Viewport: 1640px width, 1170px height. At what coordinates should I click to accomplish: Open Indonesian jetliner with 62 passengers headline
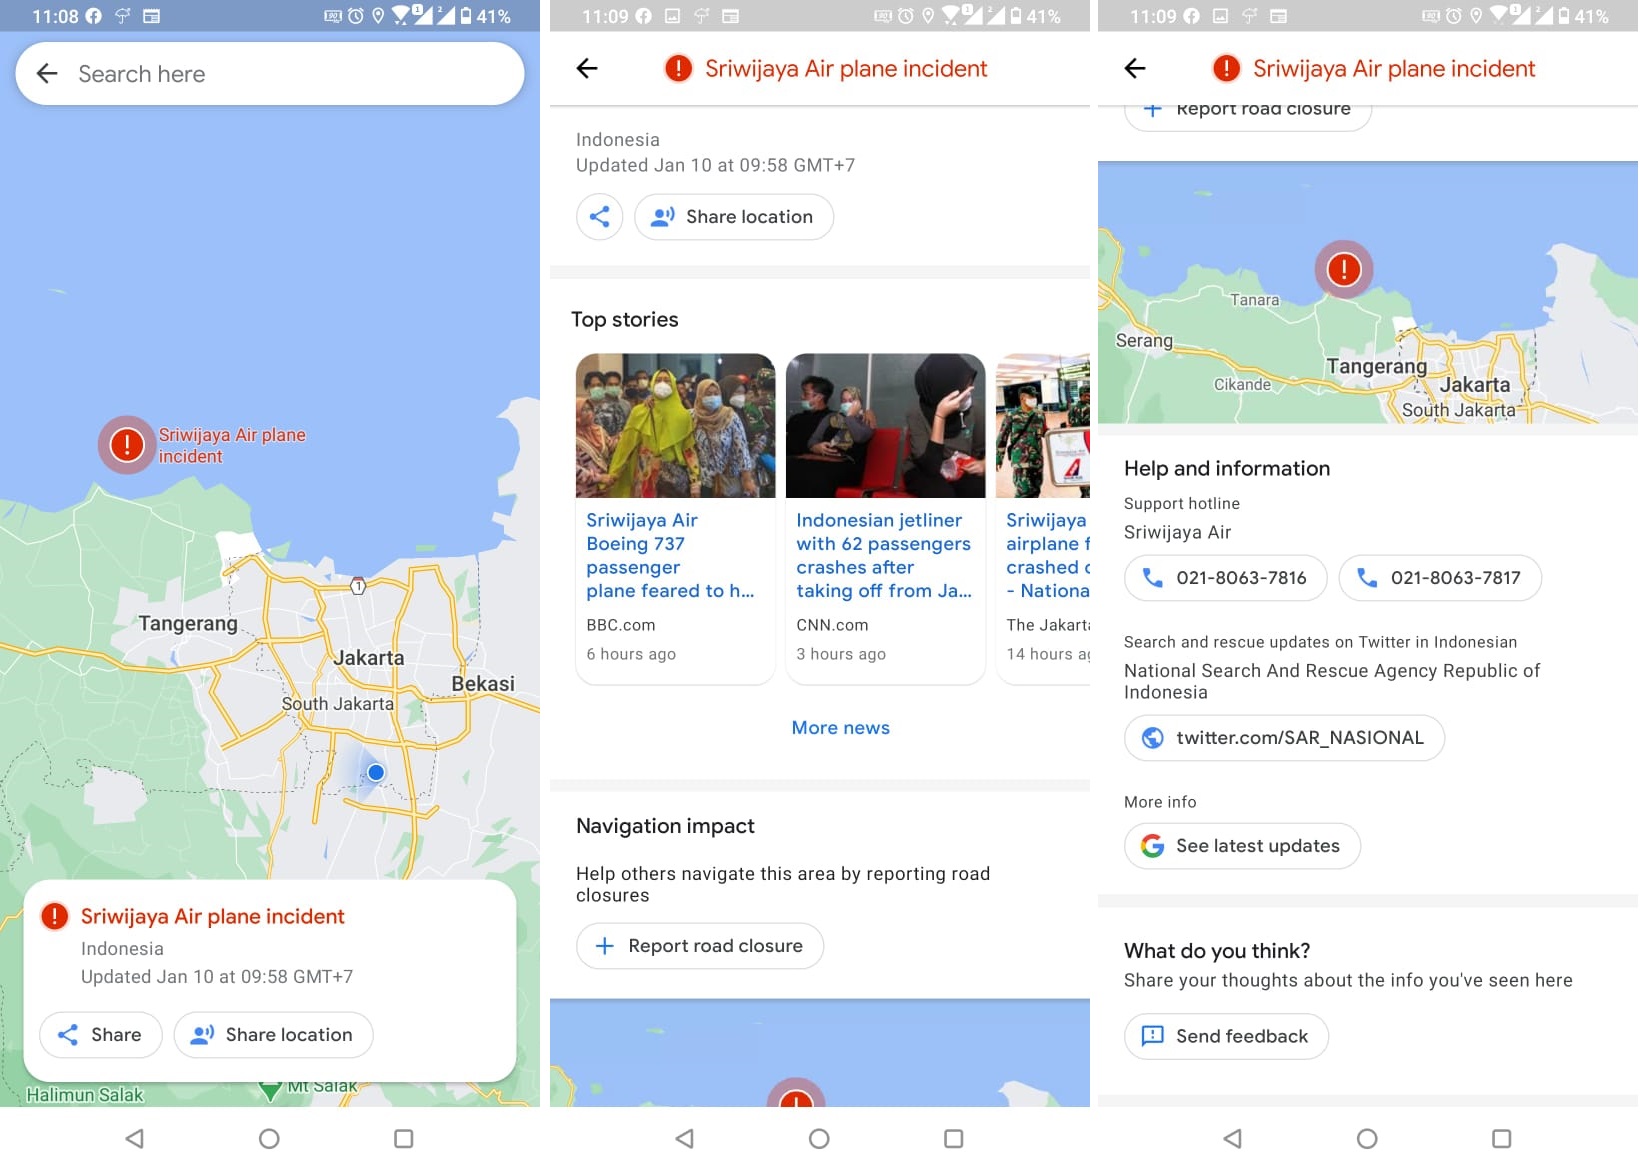(x=884, y=555)
